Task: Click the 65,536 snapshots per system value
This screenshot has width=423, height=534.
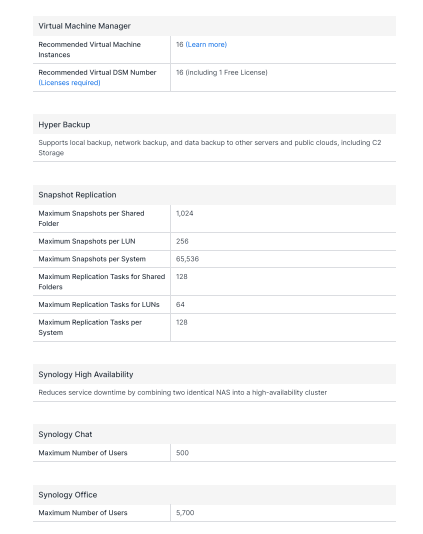Action: tap(187, 259)
